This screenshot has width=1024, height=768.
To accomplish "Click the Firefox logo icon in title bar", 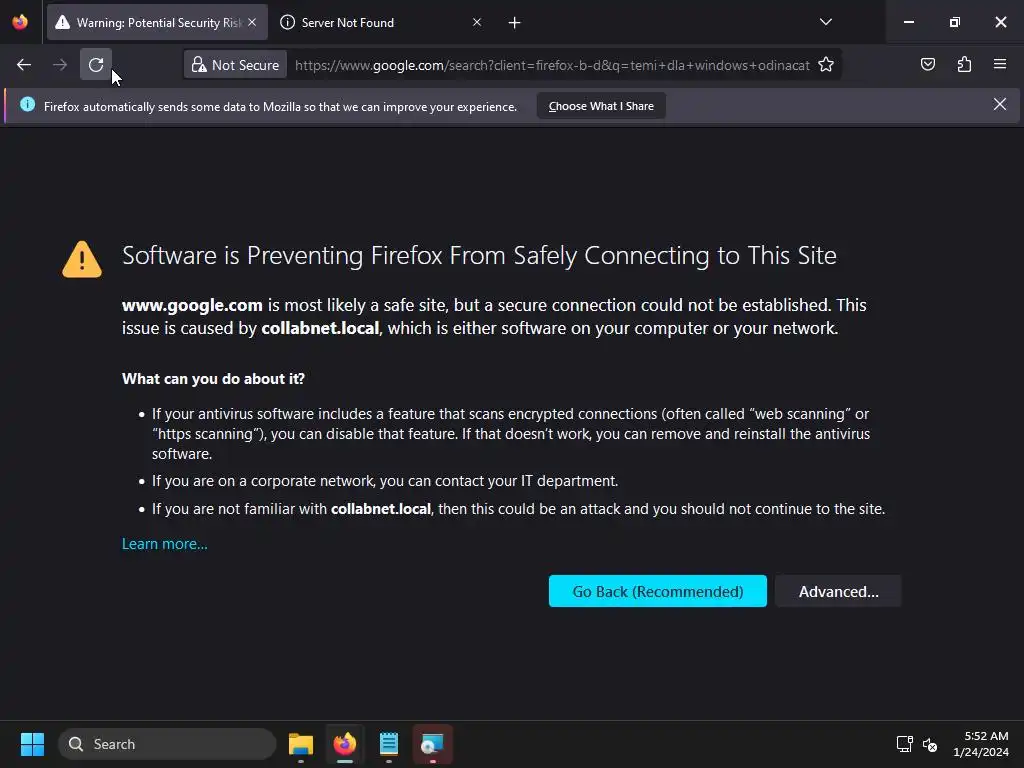I will pos(20,22).
